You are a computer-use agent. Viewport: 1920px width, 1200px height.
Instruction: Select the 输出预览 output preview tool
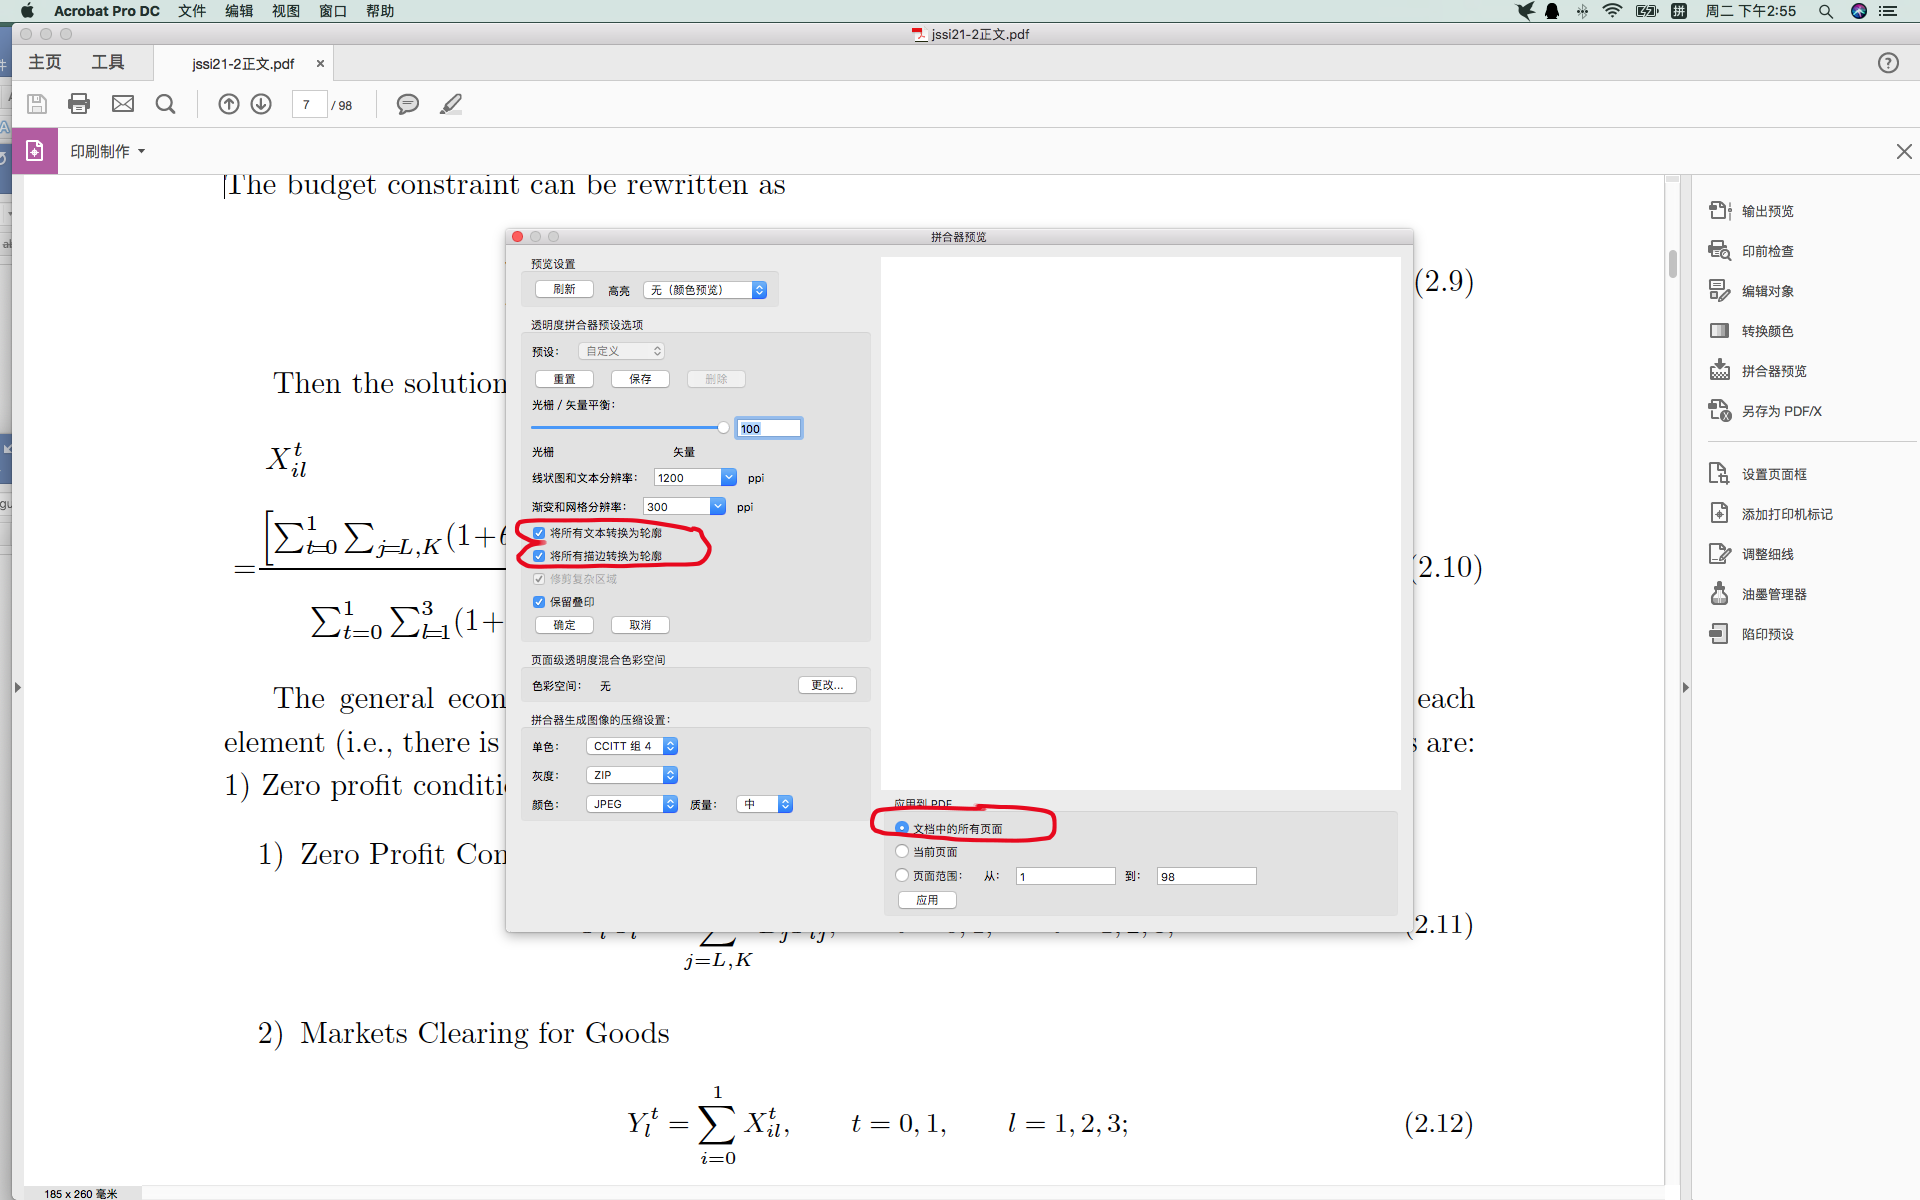pos(1766,211)
